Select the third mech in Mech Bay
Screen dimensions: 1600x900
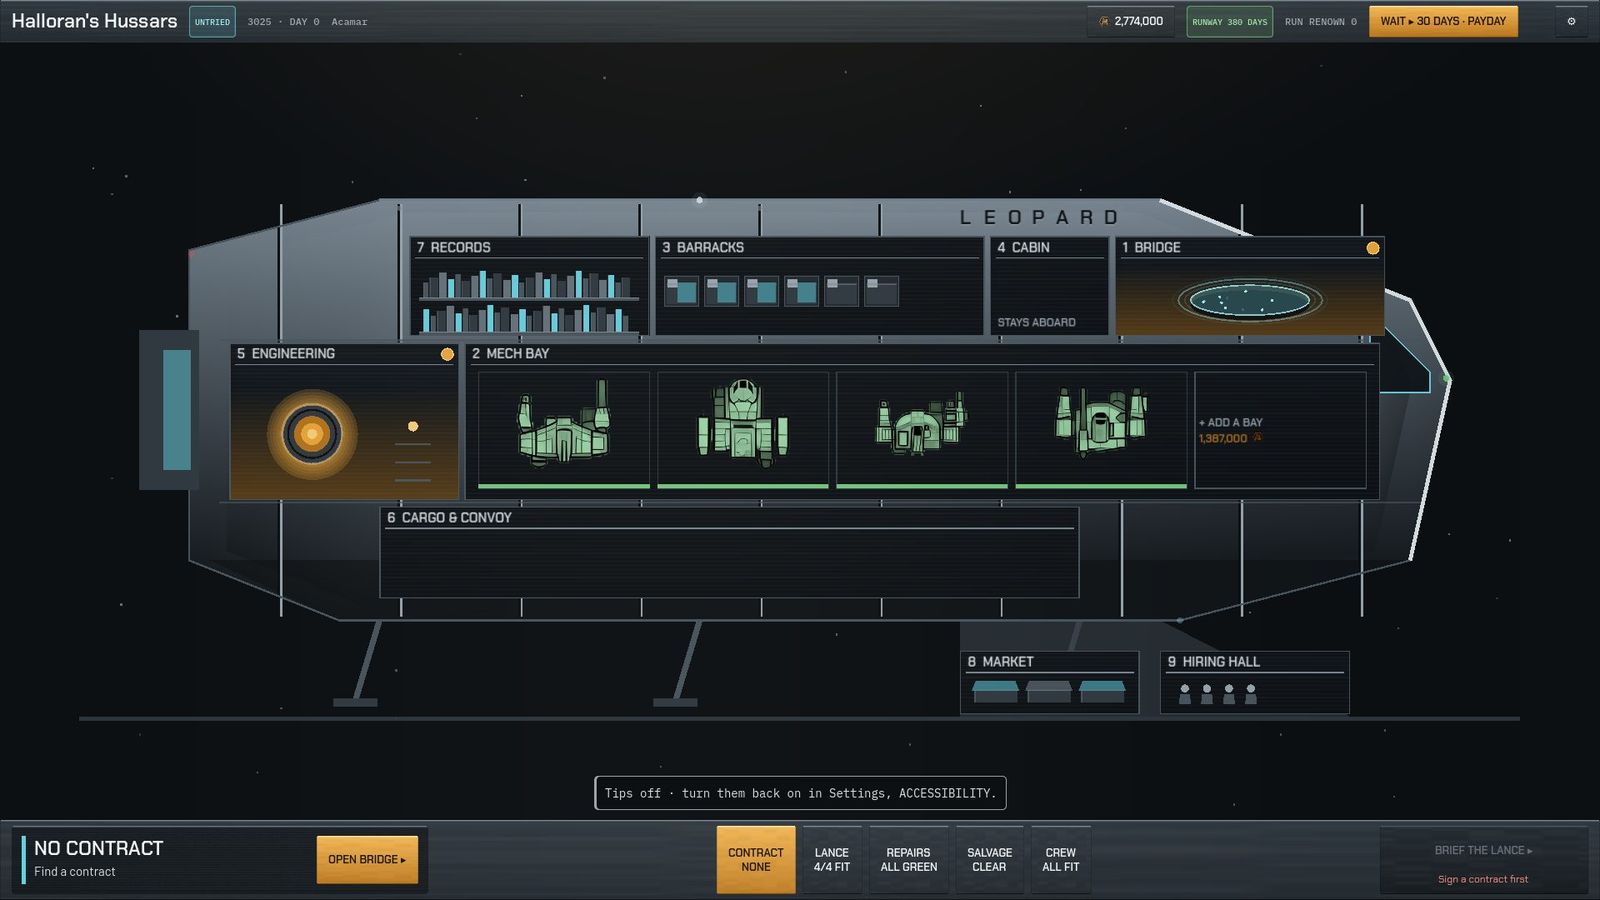click(922, 430)
